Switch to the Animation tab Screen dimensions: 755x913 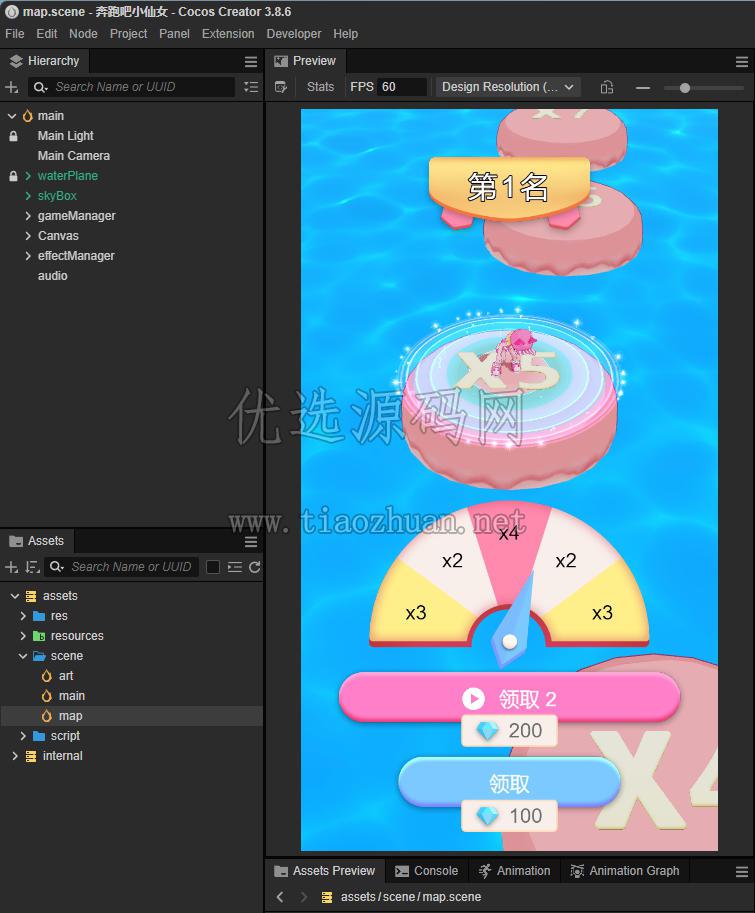[515, 871]
